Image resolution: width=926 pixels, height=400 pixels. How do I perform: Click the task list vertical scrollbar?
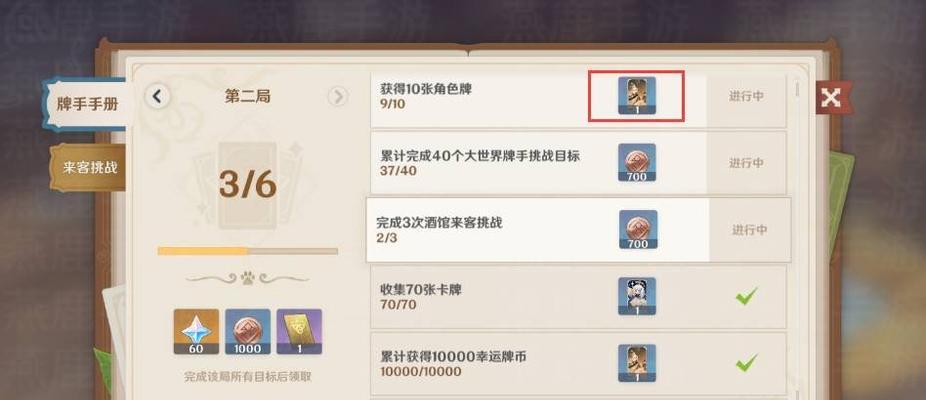coord(797,90)
